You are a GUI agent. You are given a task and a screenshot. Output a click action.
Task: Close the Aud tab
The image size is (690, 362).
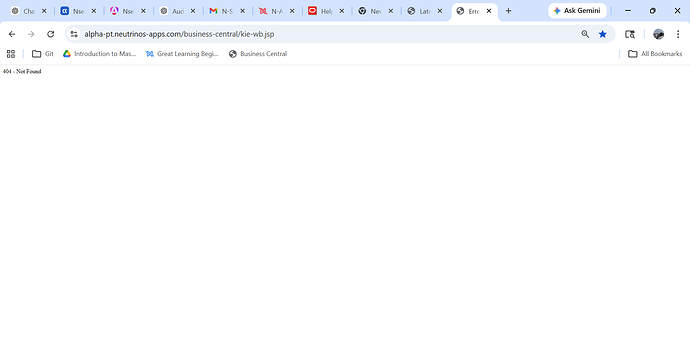click(193, 11)
